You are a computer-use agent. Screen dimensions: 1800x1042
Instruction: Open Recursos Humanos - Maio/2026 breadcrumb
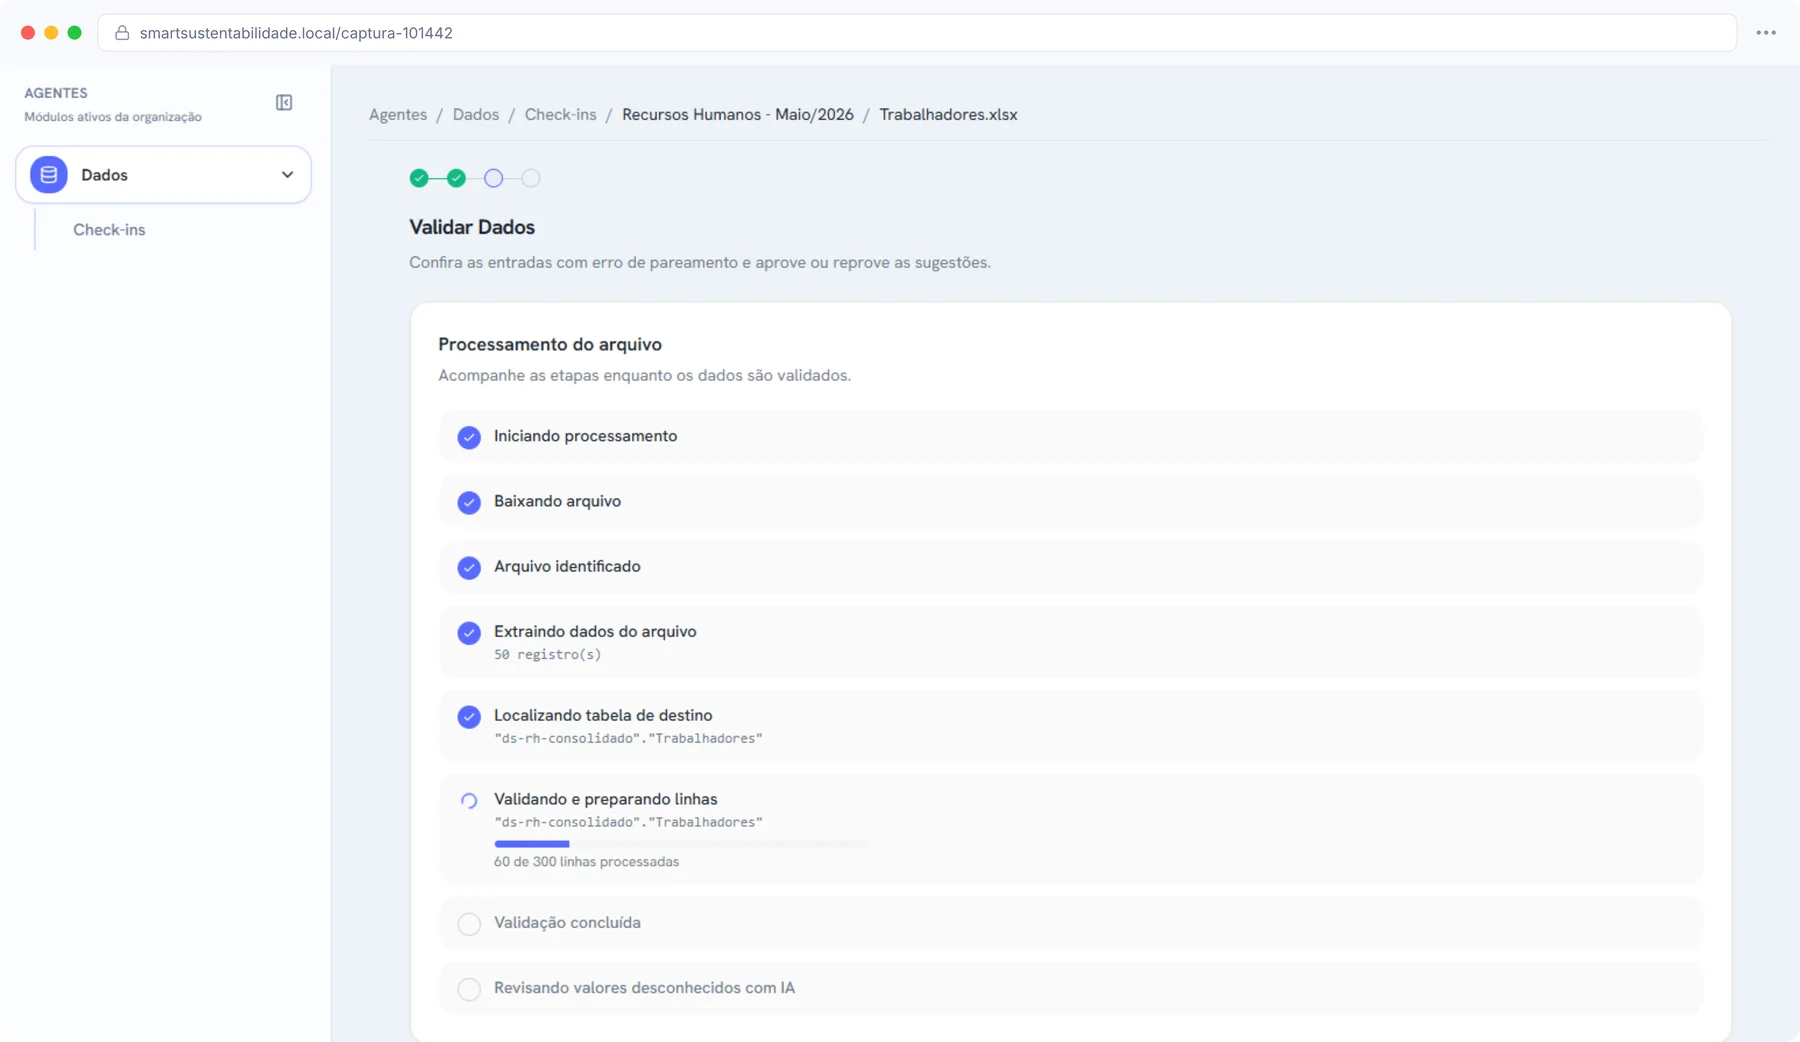click(738, 115)
